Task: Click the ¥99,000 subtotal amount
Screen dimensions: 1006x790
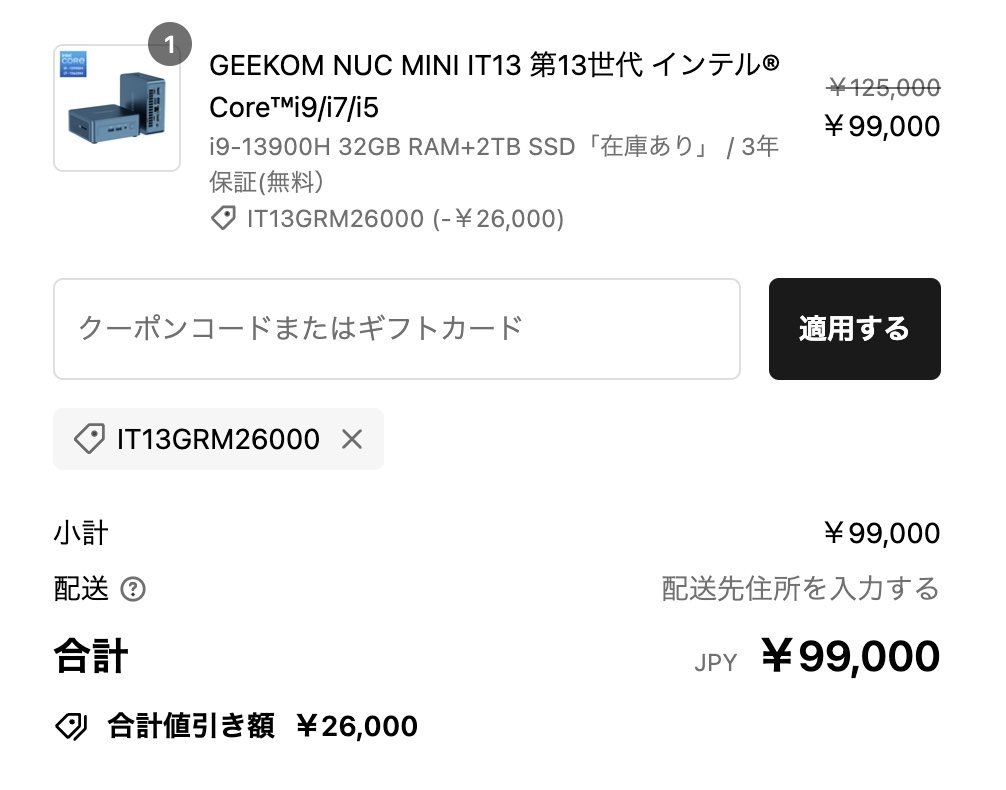Action: (x=881, y=533)
